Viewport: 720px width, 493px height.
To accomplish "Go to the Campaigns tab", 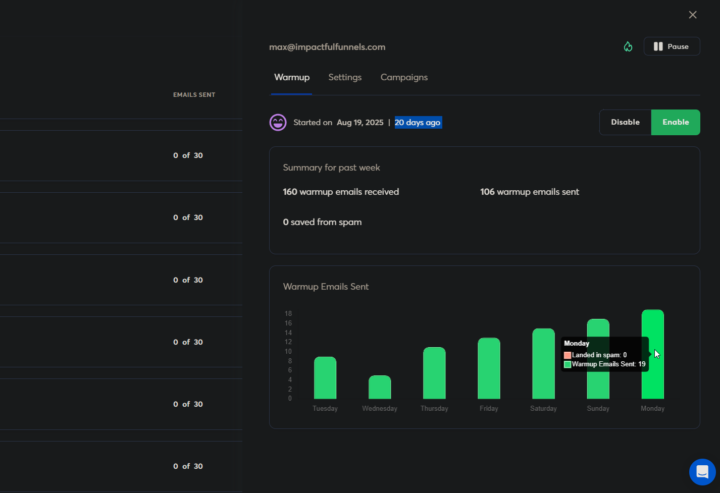I will pyautogui.click(x=404, y=77).
